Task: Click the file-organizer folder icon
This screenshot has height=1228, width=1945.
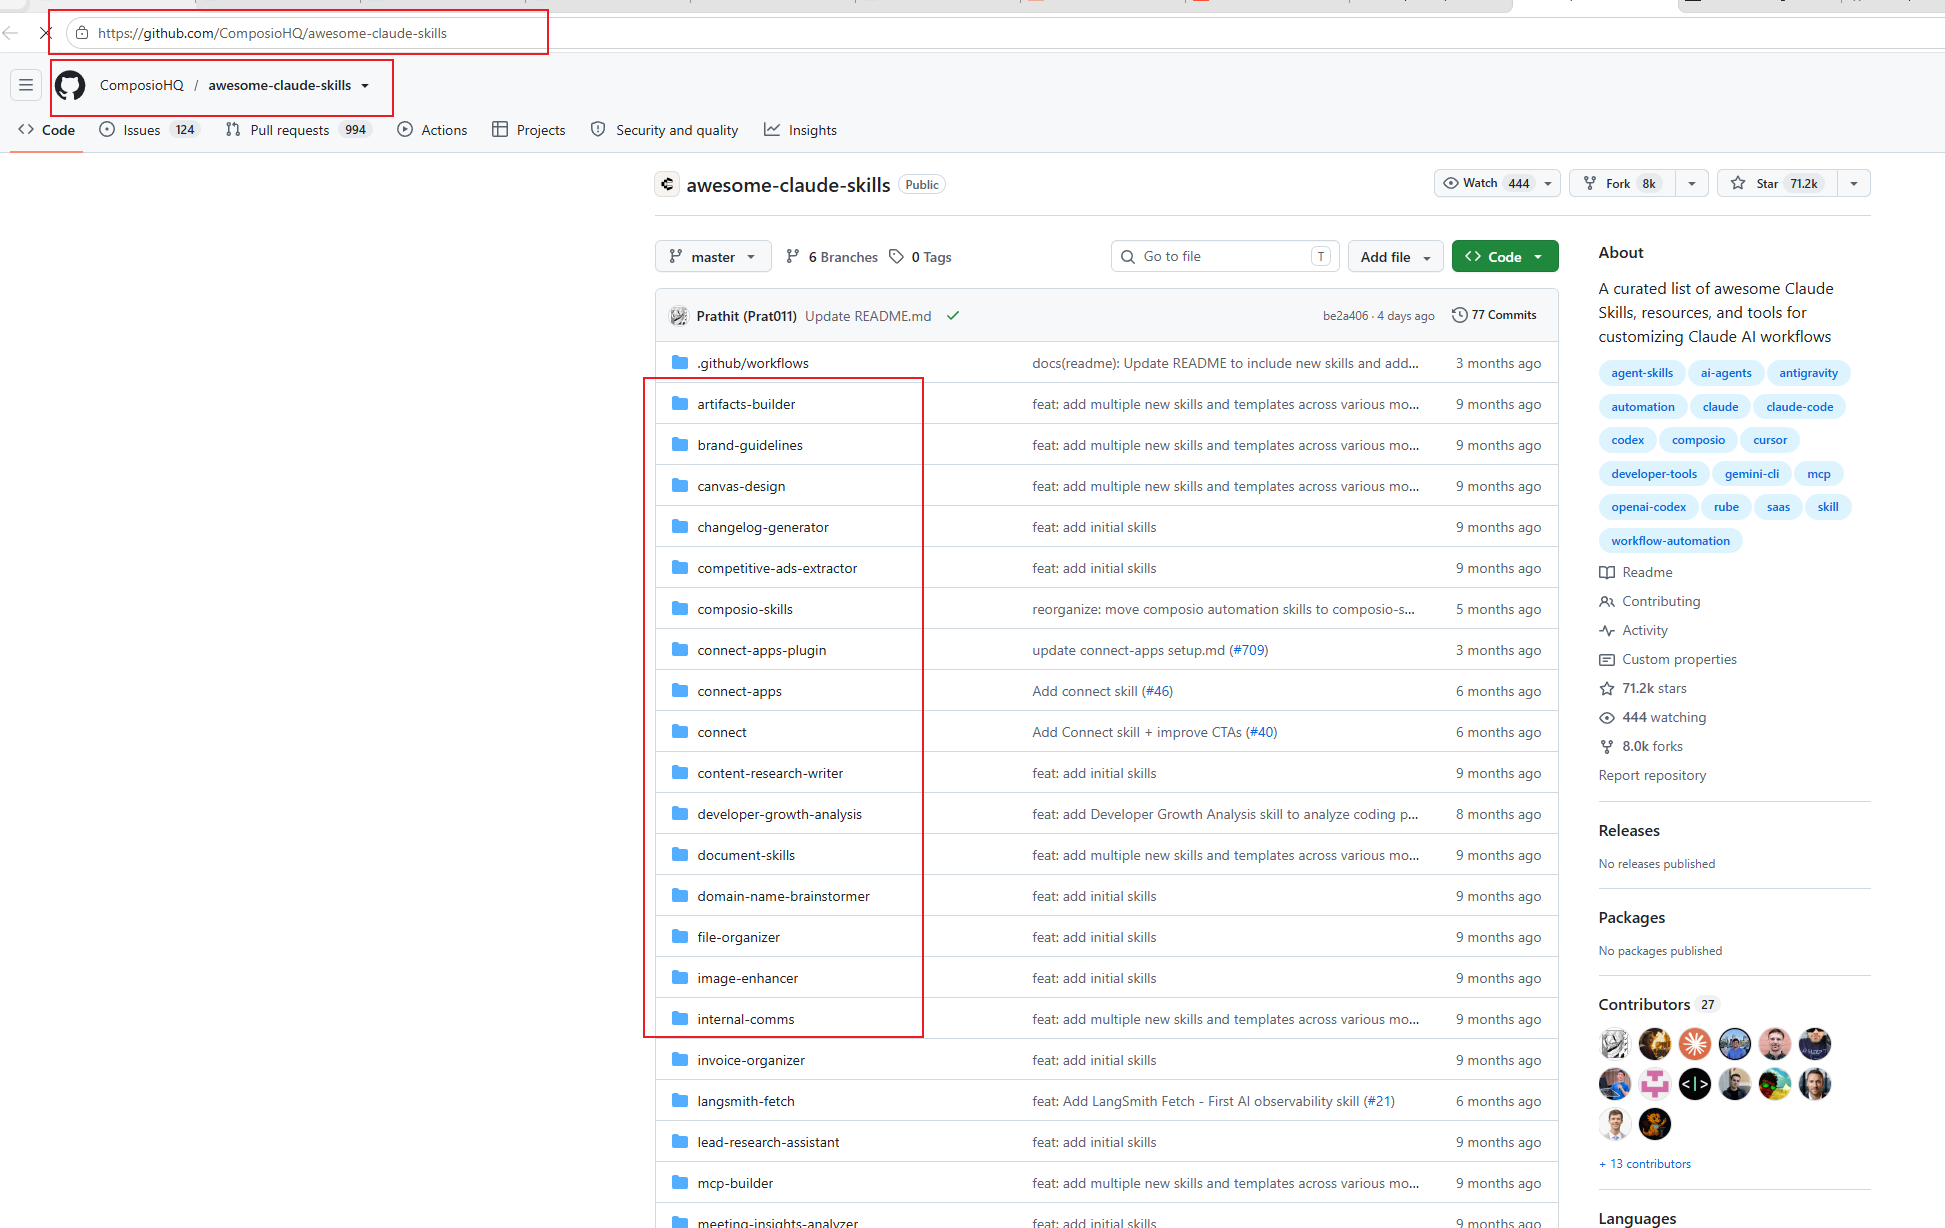Action: click(680, 937)
